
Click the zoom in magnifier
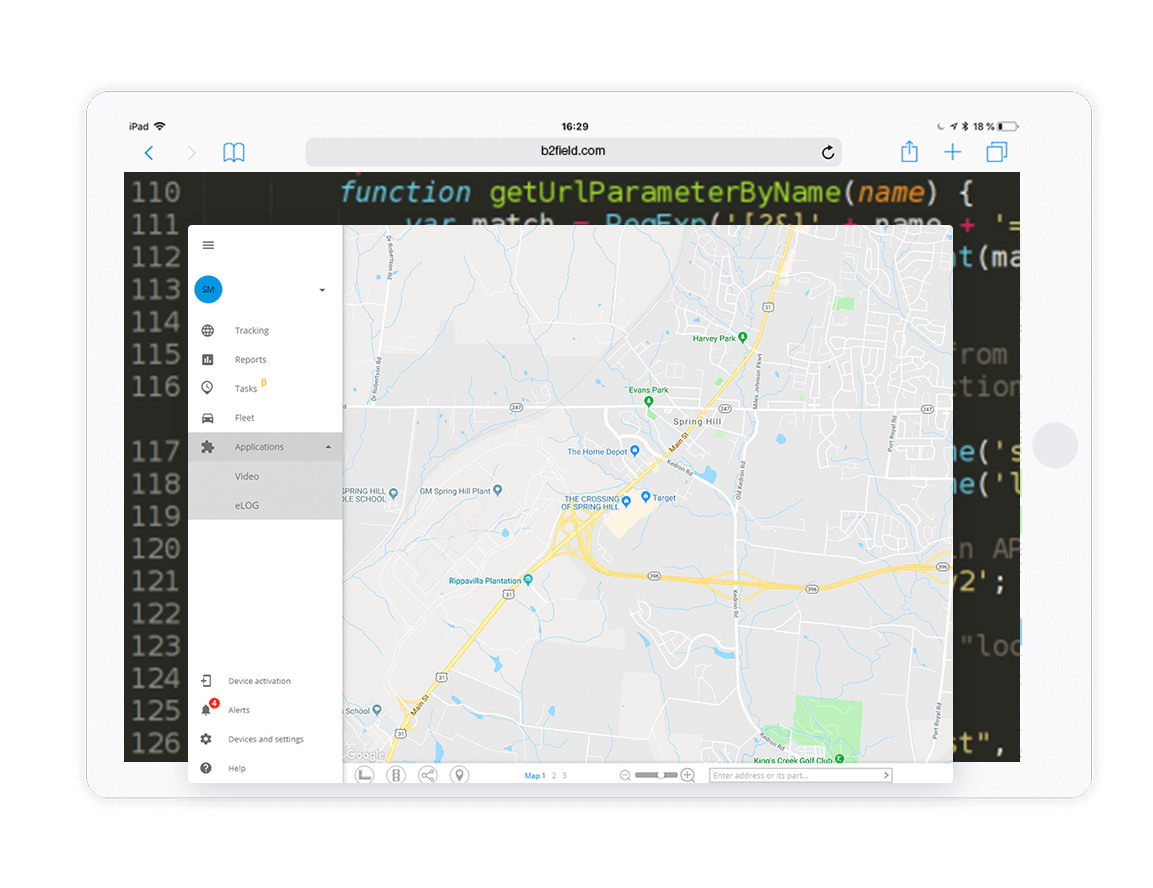coord(688,775)
